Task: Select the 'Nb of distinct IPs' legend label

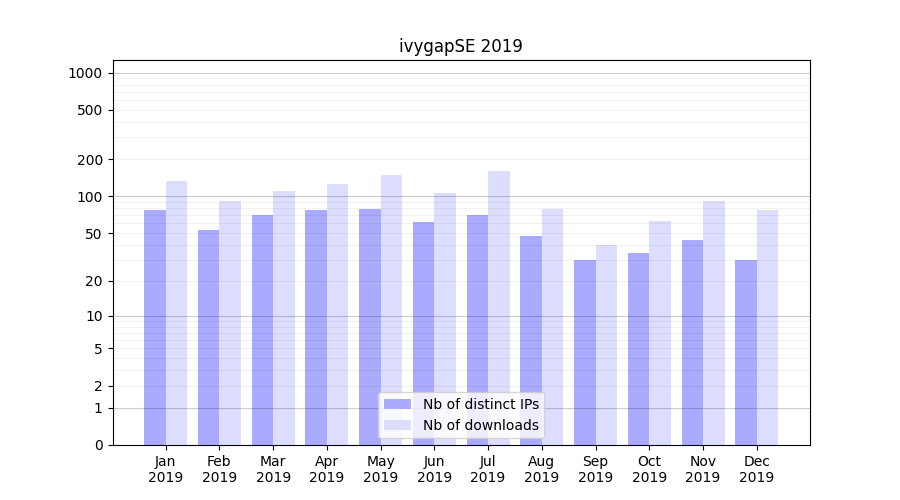Action: [x=480, y=404]
